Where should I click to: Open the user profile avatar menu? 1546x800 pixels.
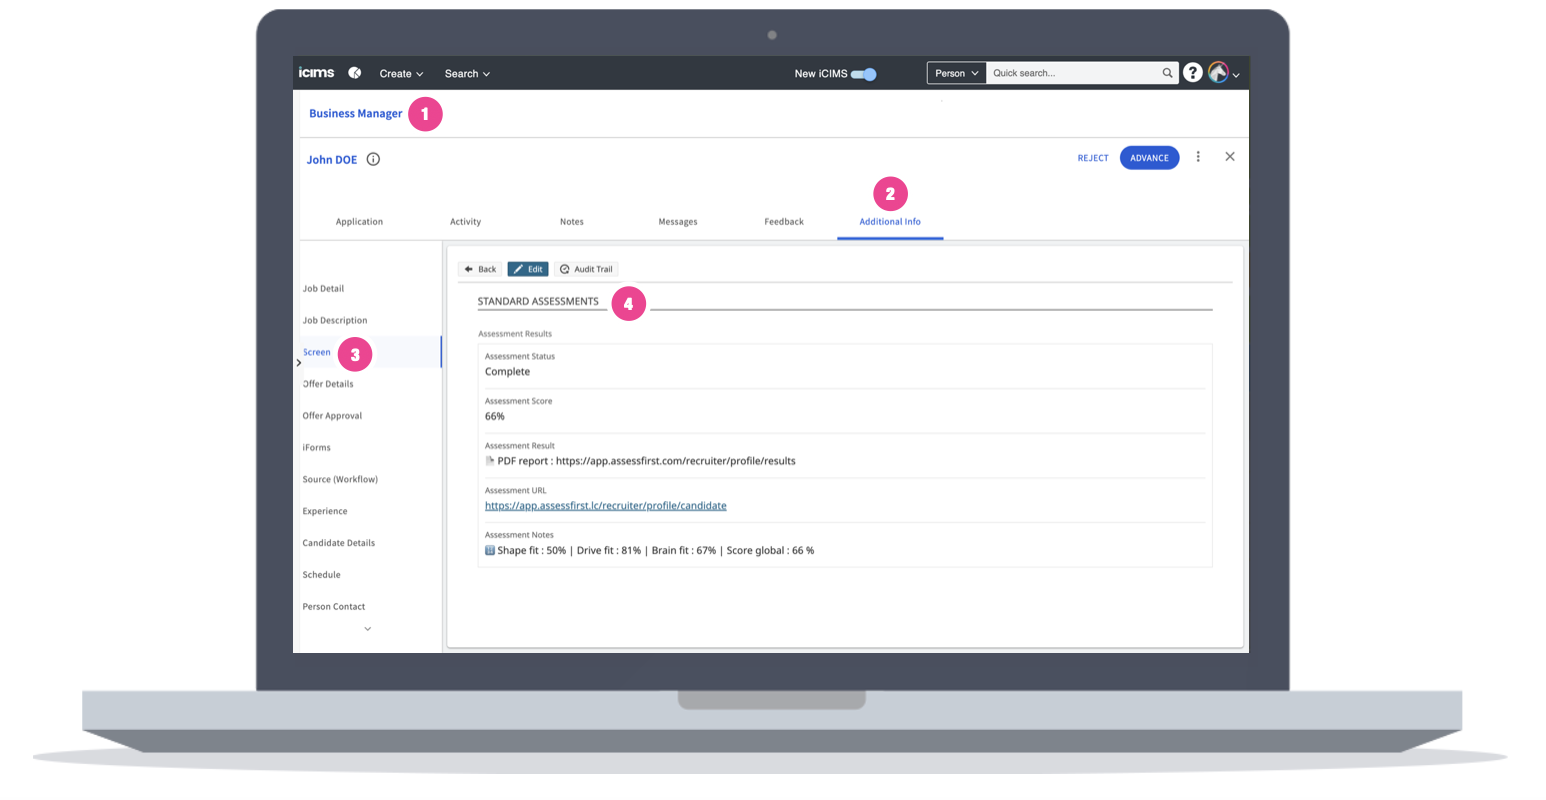[1223, 73]
